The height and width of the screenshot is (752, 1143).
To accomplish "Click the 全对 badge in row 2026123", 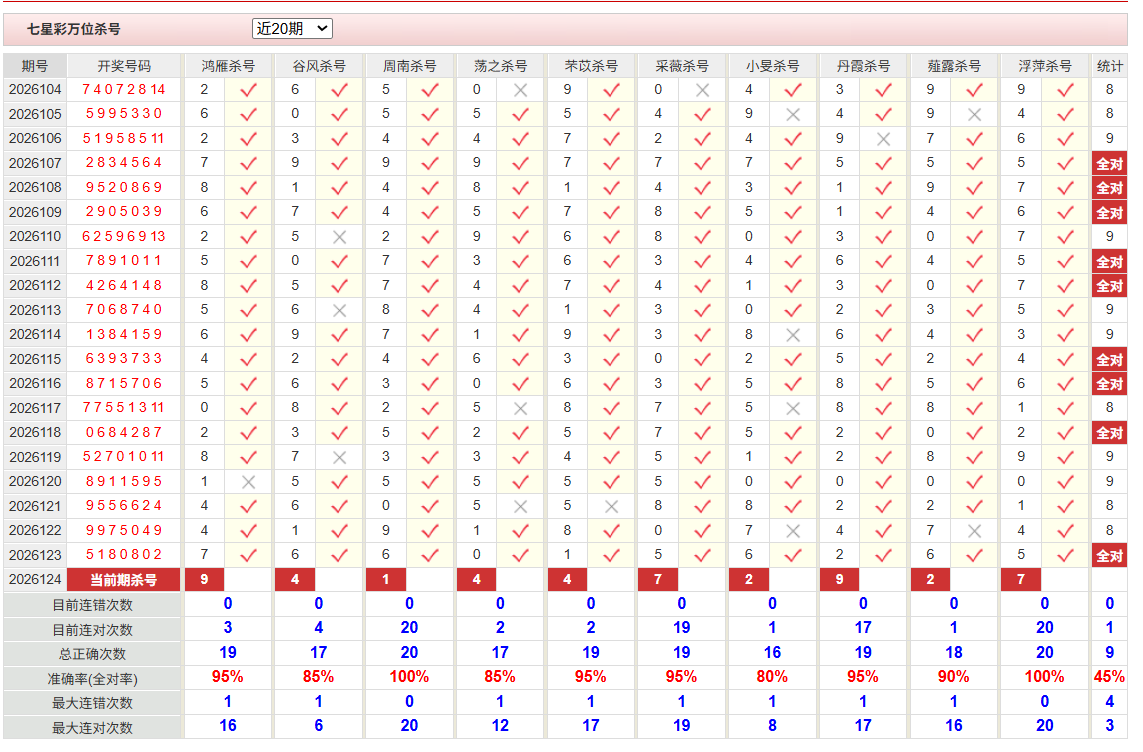I will [x=1109, y=556].
